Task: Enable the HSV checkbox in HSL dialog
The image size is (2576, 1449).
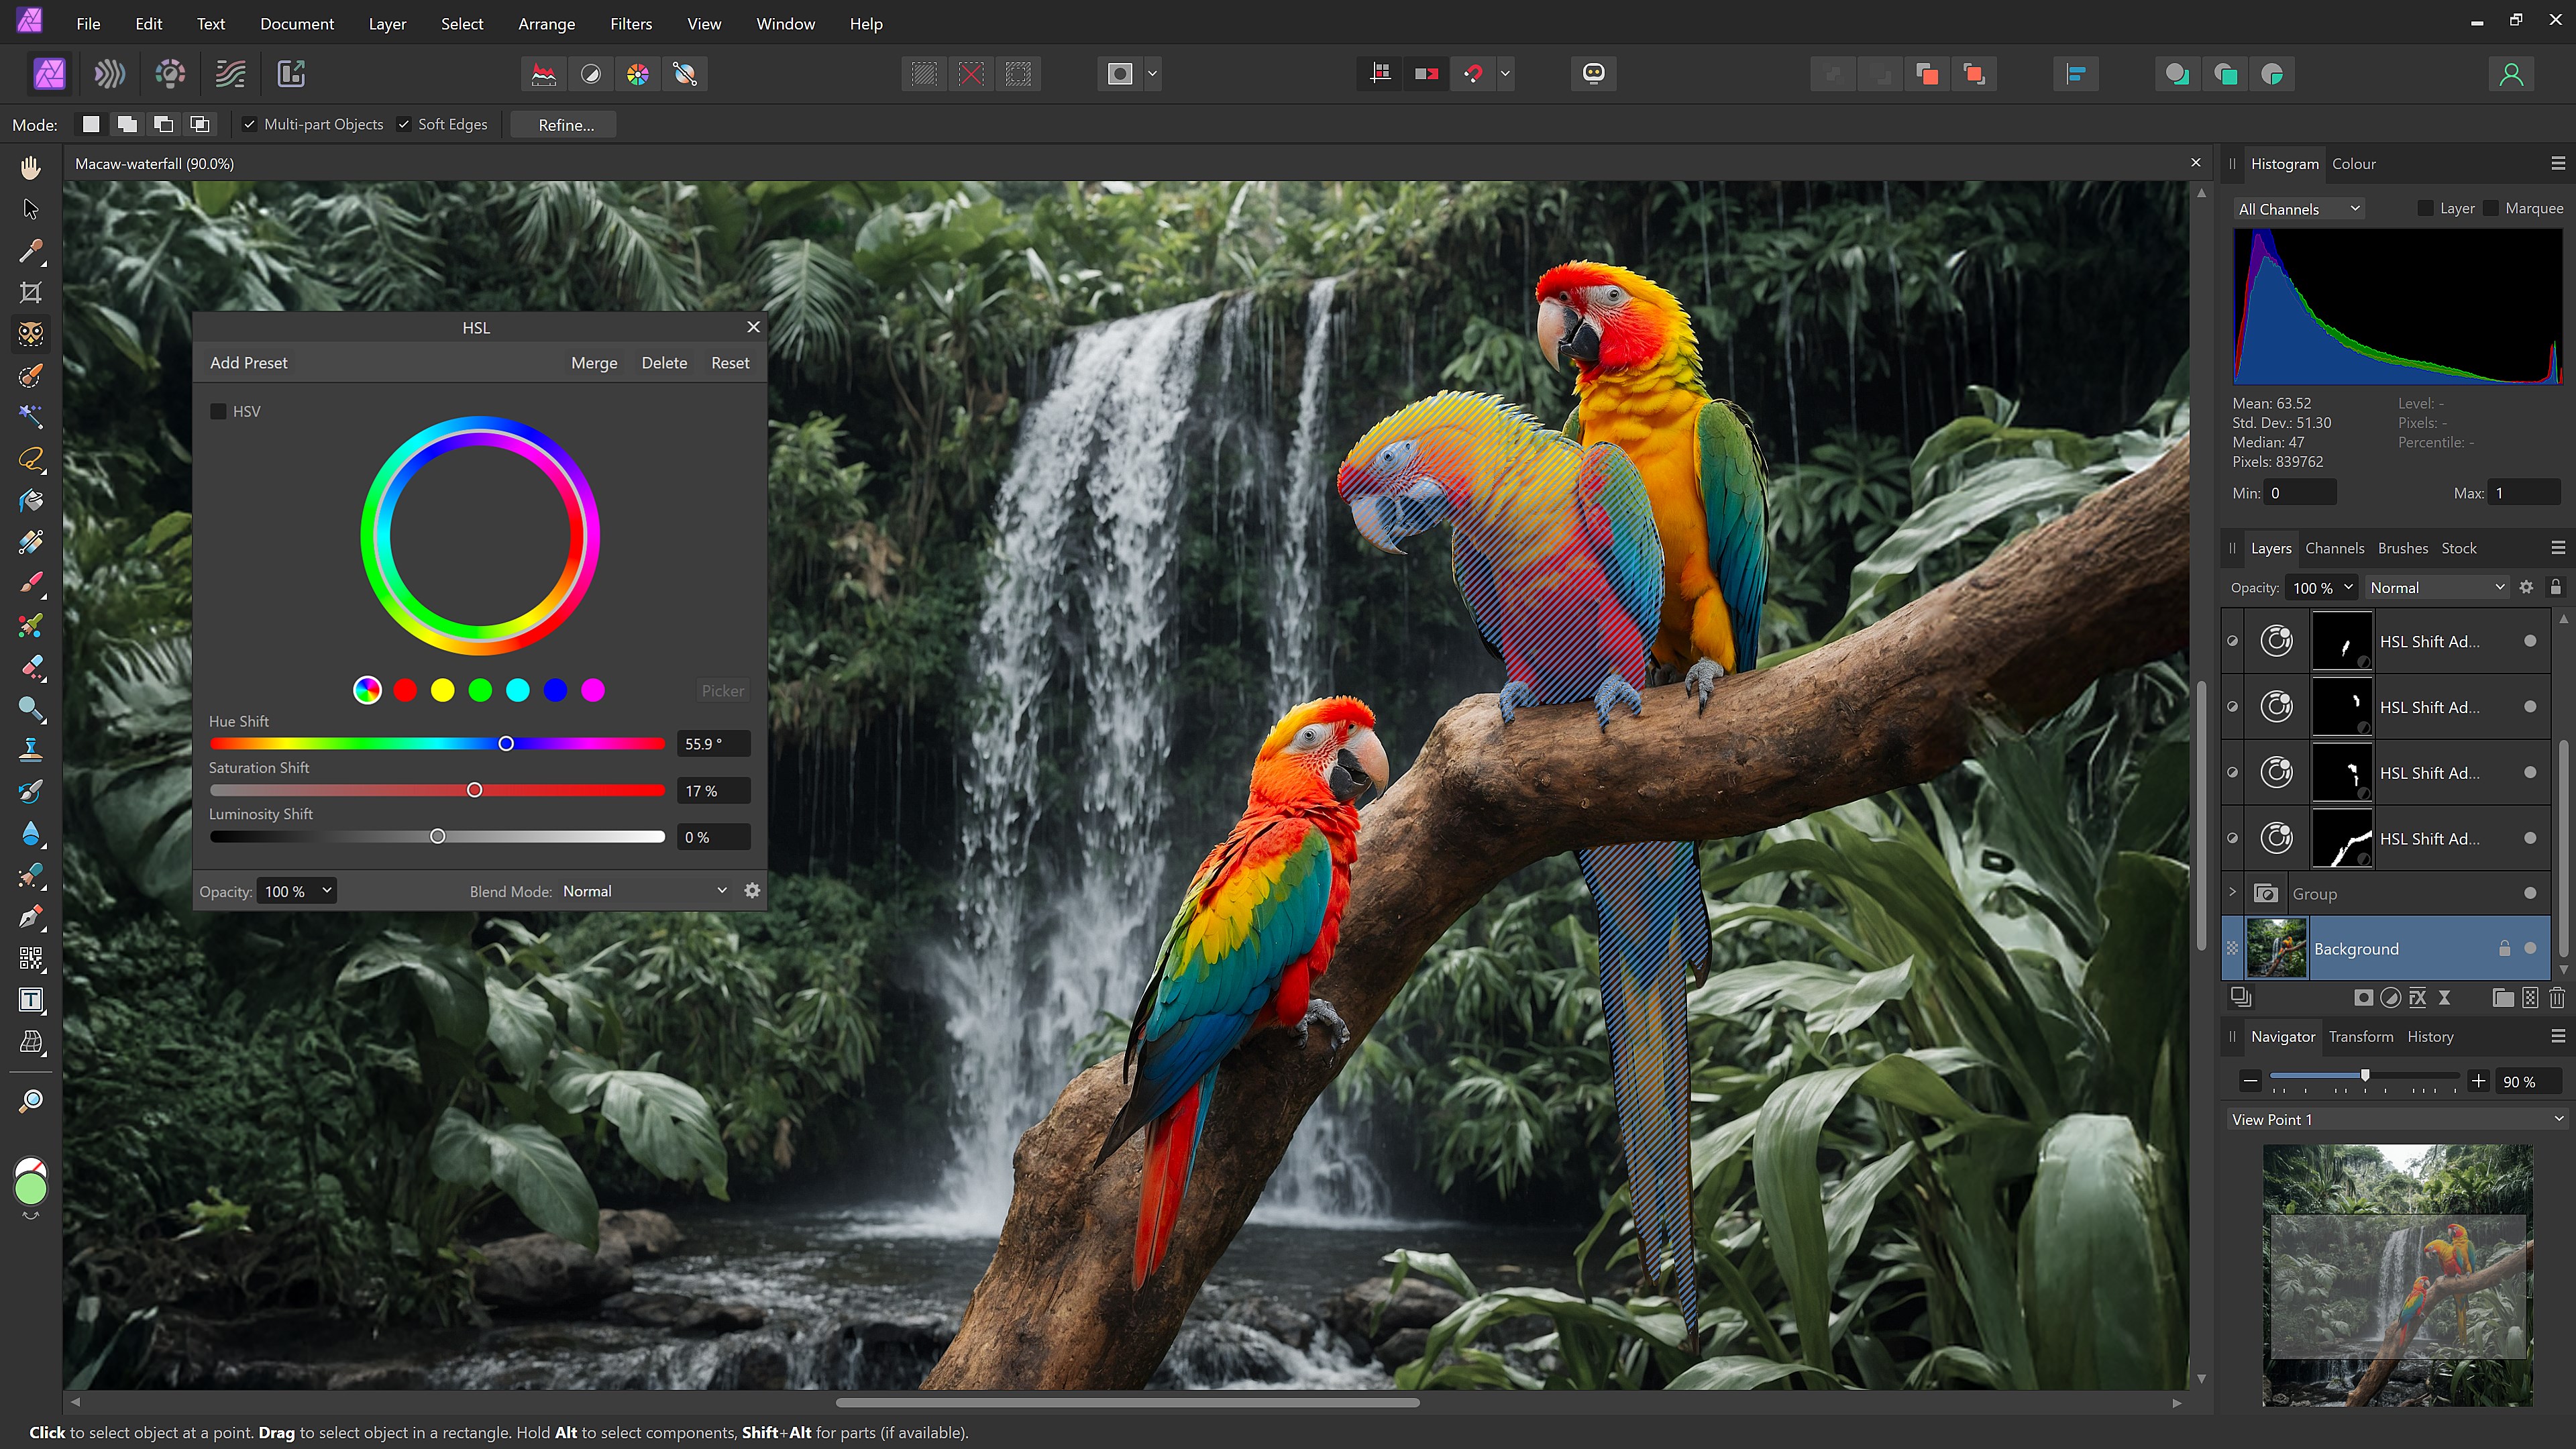Action: click(218, 411)
